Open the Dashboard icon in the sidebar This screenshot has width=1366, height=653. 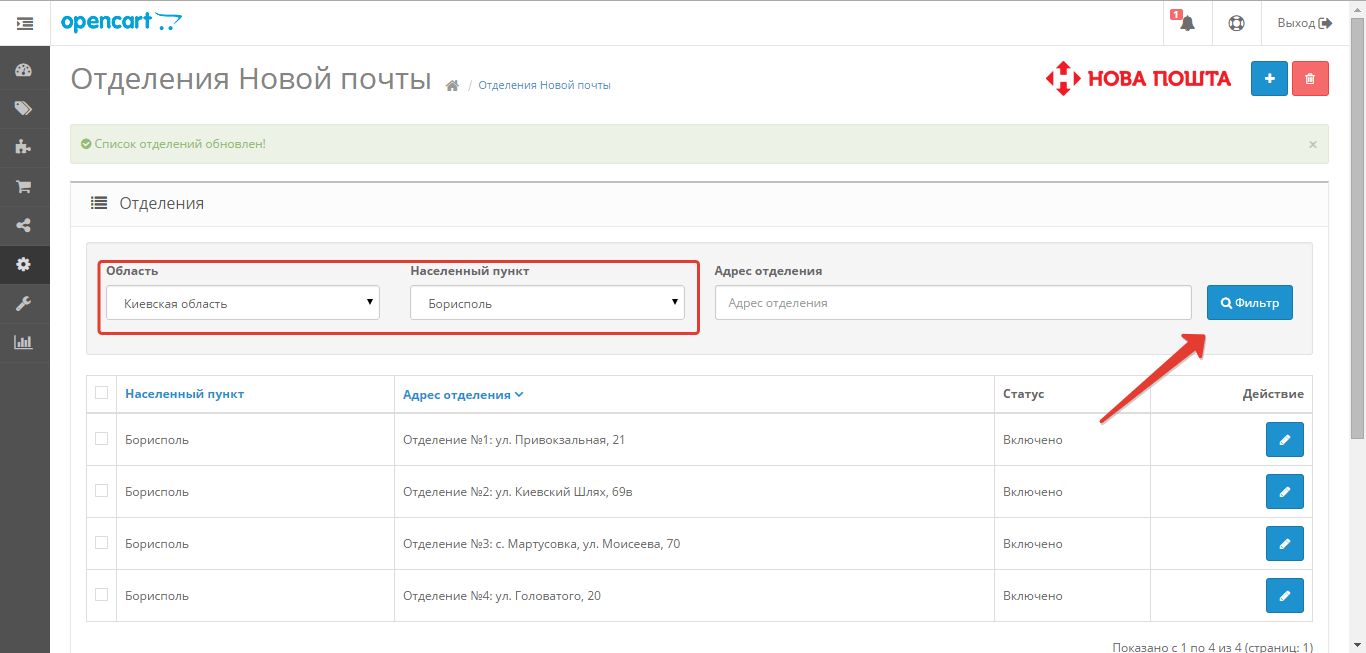click(x=24, y=70)
